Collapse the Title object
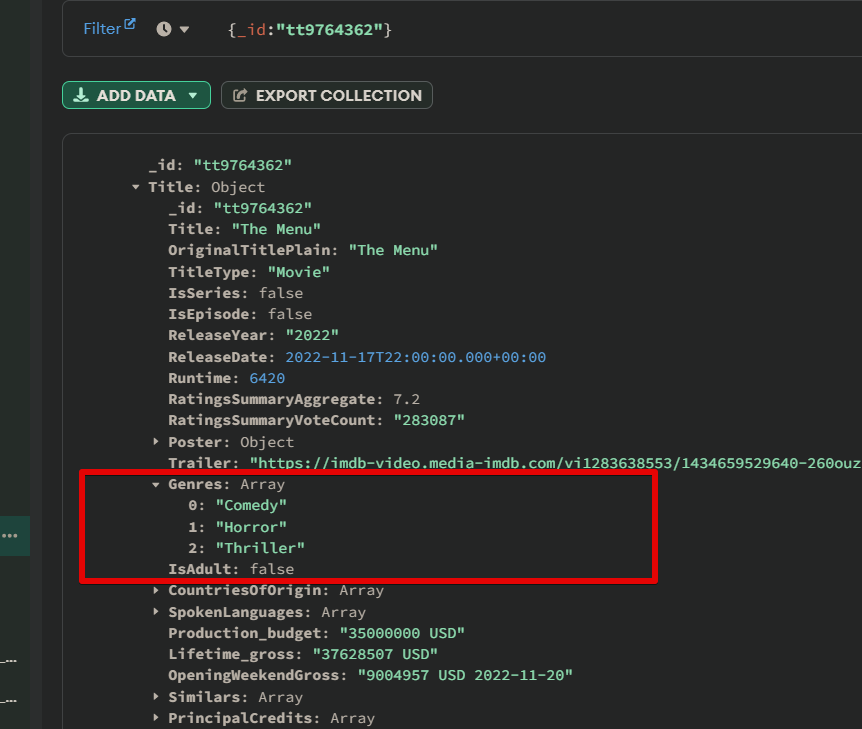 pyautogui.click(x=136, y=187)
